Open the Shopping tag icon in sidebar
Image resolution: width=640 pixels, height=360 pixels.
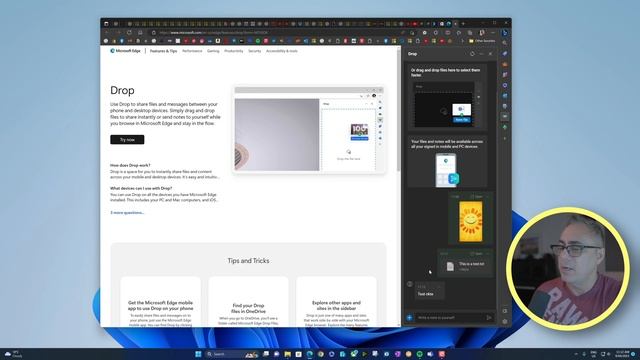pyautogui.click(x=505, y=53)
